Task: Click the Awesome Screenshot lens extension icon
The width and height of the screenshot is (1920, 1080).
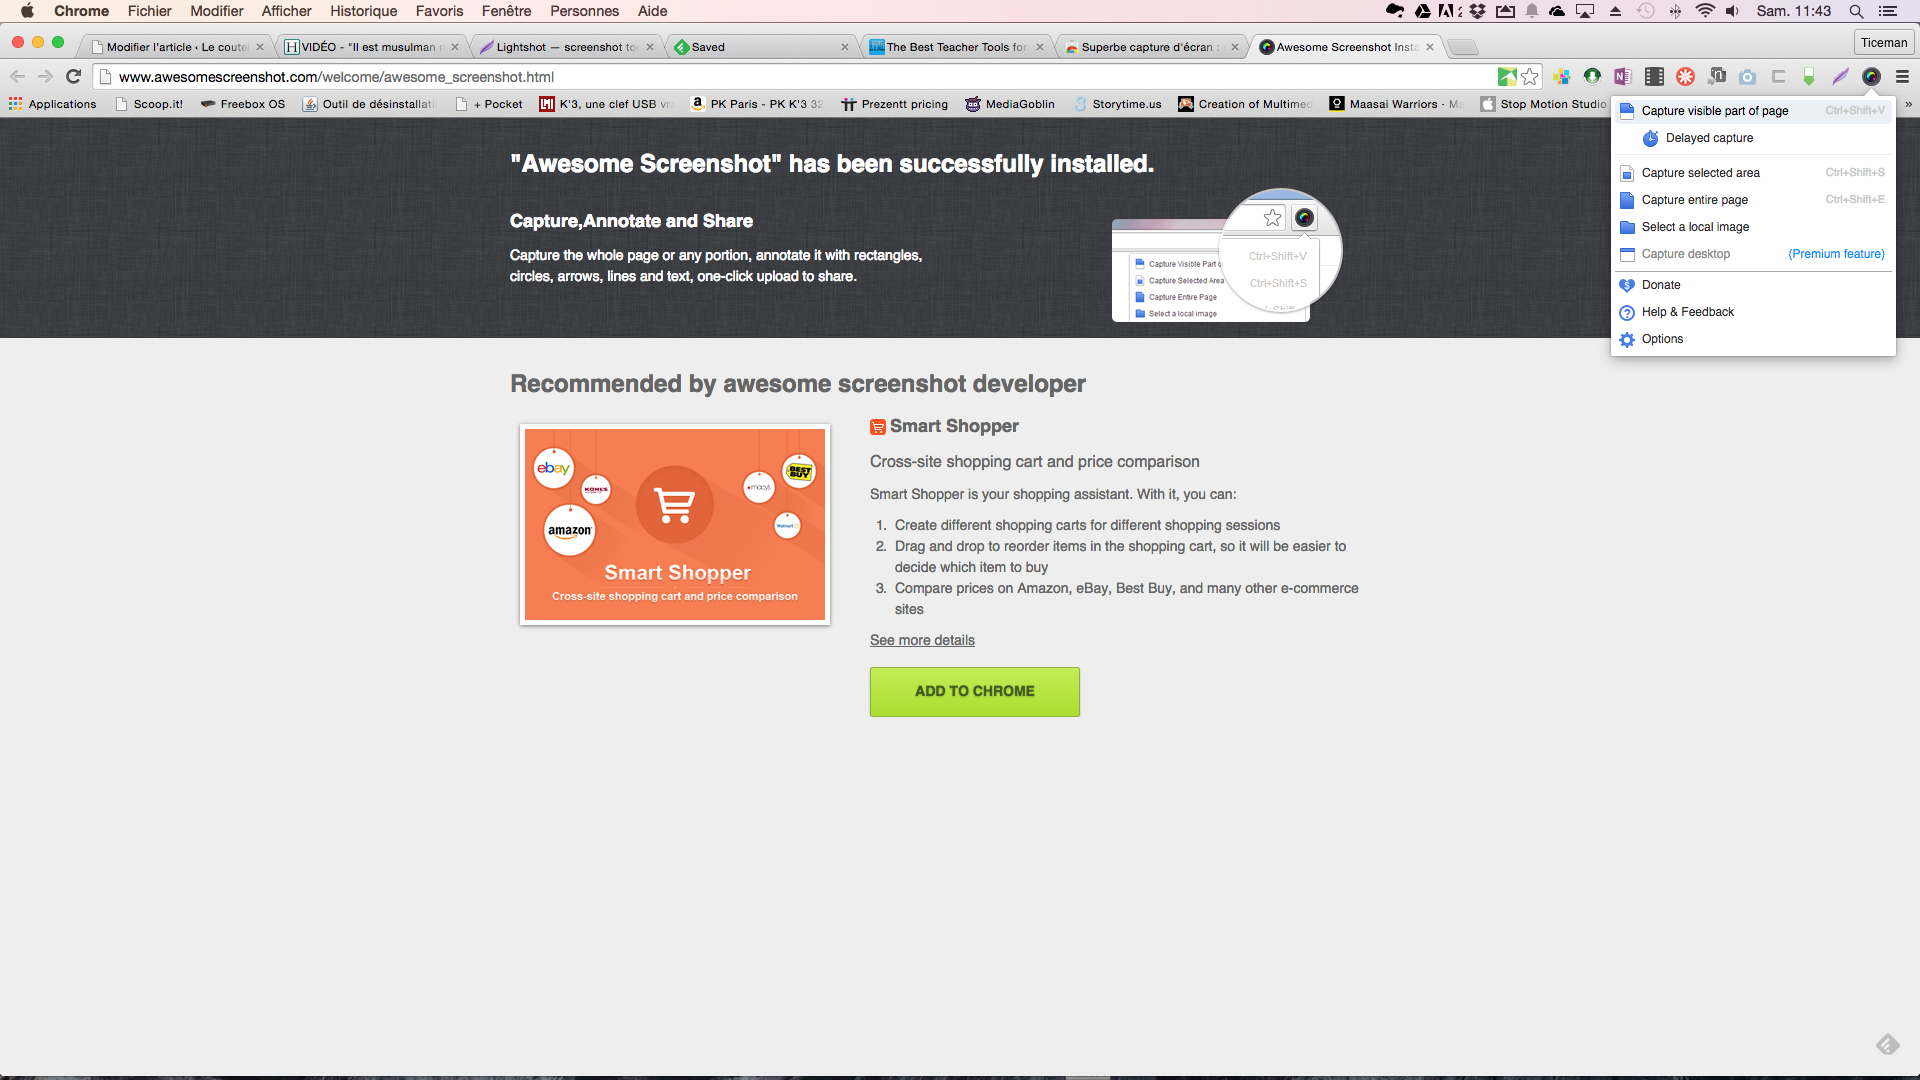Action: [x=1871, y=76]
